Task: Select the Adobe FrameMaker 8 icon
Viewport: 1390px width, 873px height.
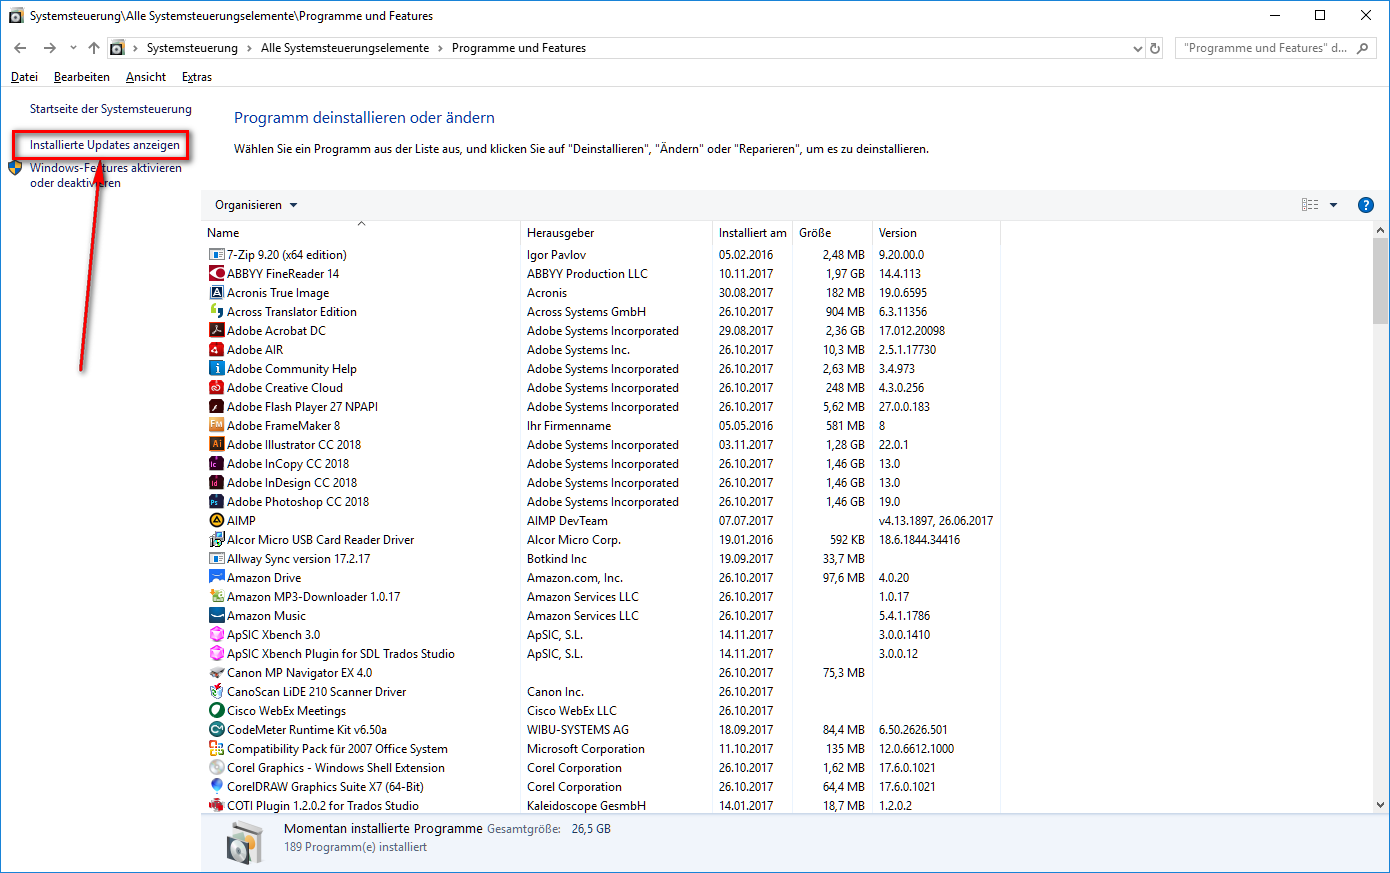Action: (x=216, y=425)
